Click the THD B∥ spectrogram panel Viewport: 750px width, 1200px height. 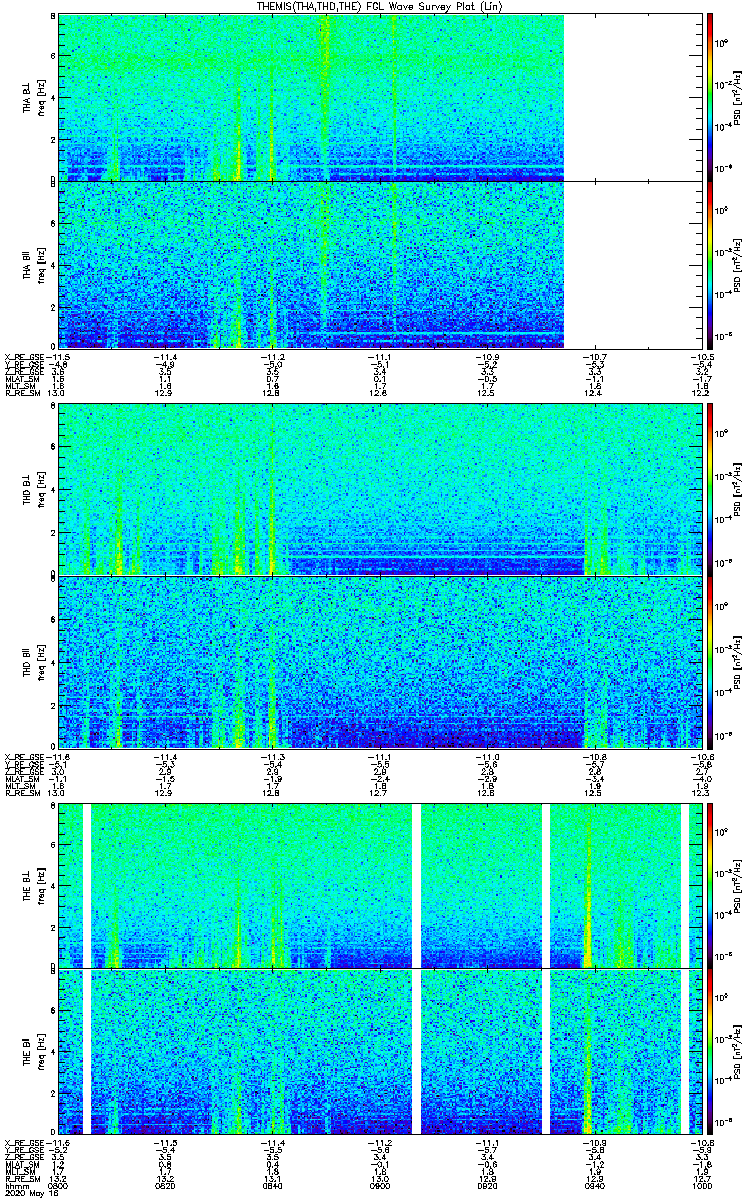[x=380, y=662]
